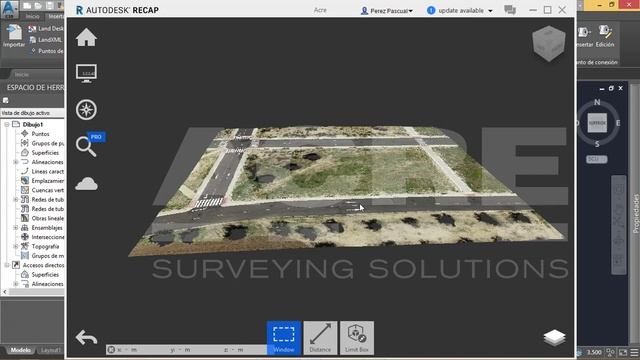Image resolution: width=640 pixels, height=360 pixels.
Task: Click the ReCap ViewCube
Action: pos(549,43)
